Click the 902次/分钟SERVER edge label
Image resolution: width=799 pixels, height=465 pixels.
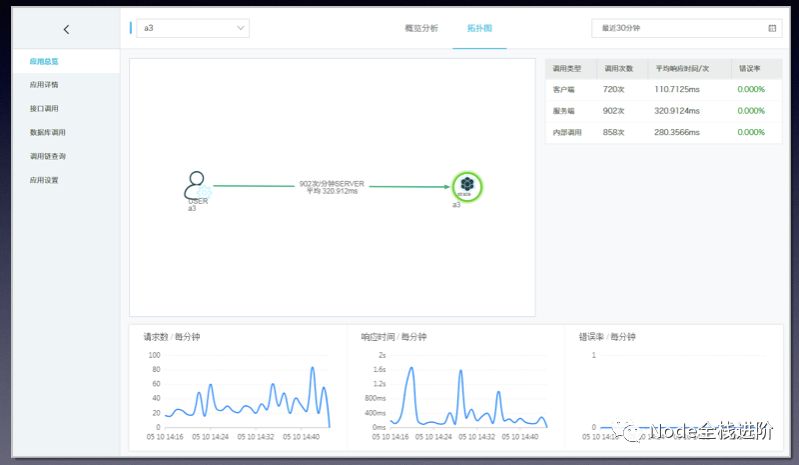click(332, 183)
